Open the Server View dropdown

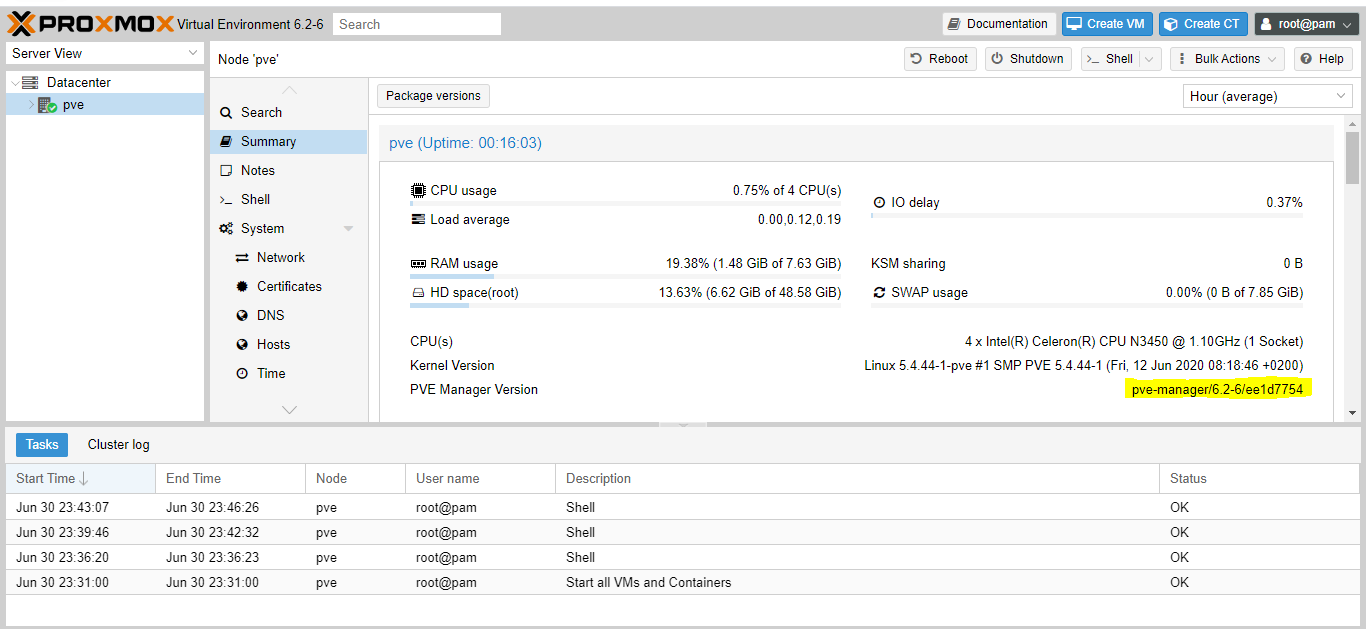coord(105,54)
